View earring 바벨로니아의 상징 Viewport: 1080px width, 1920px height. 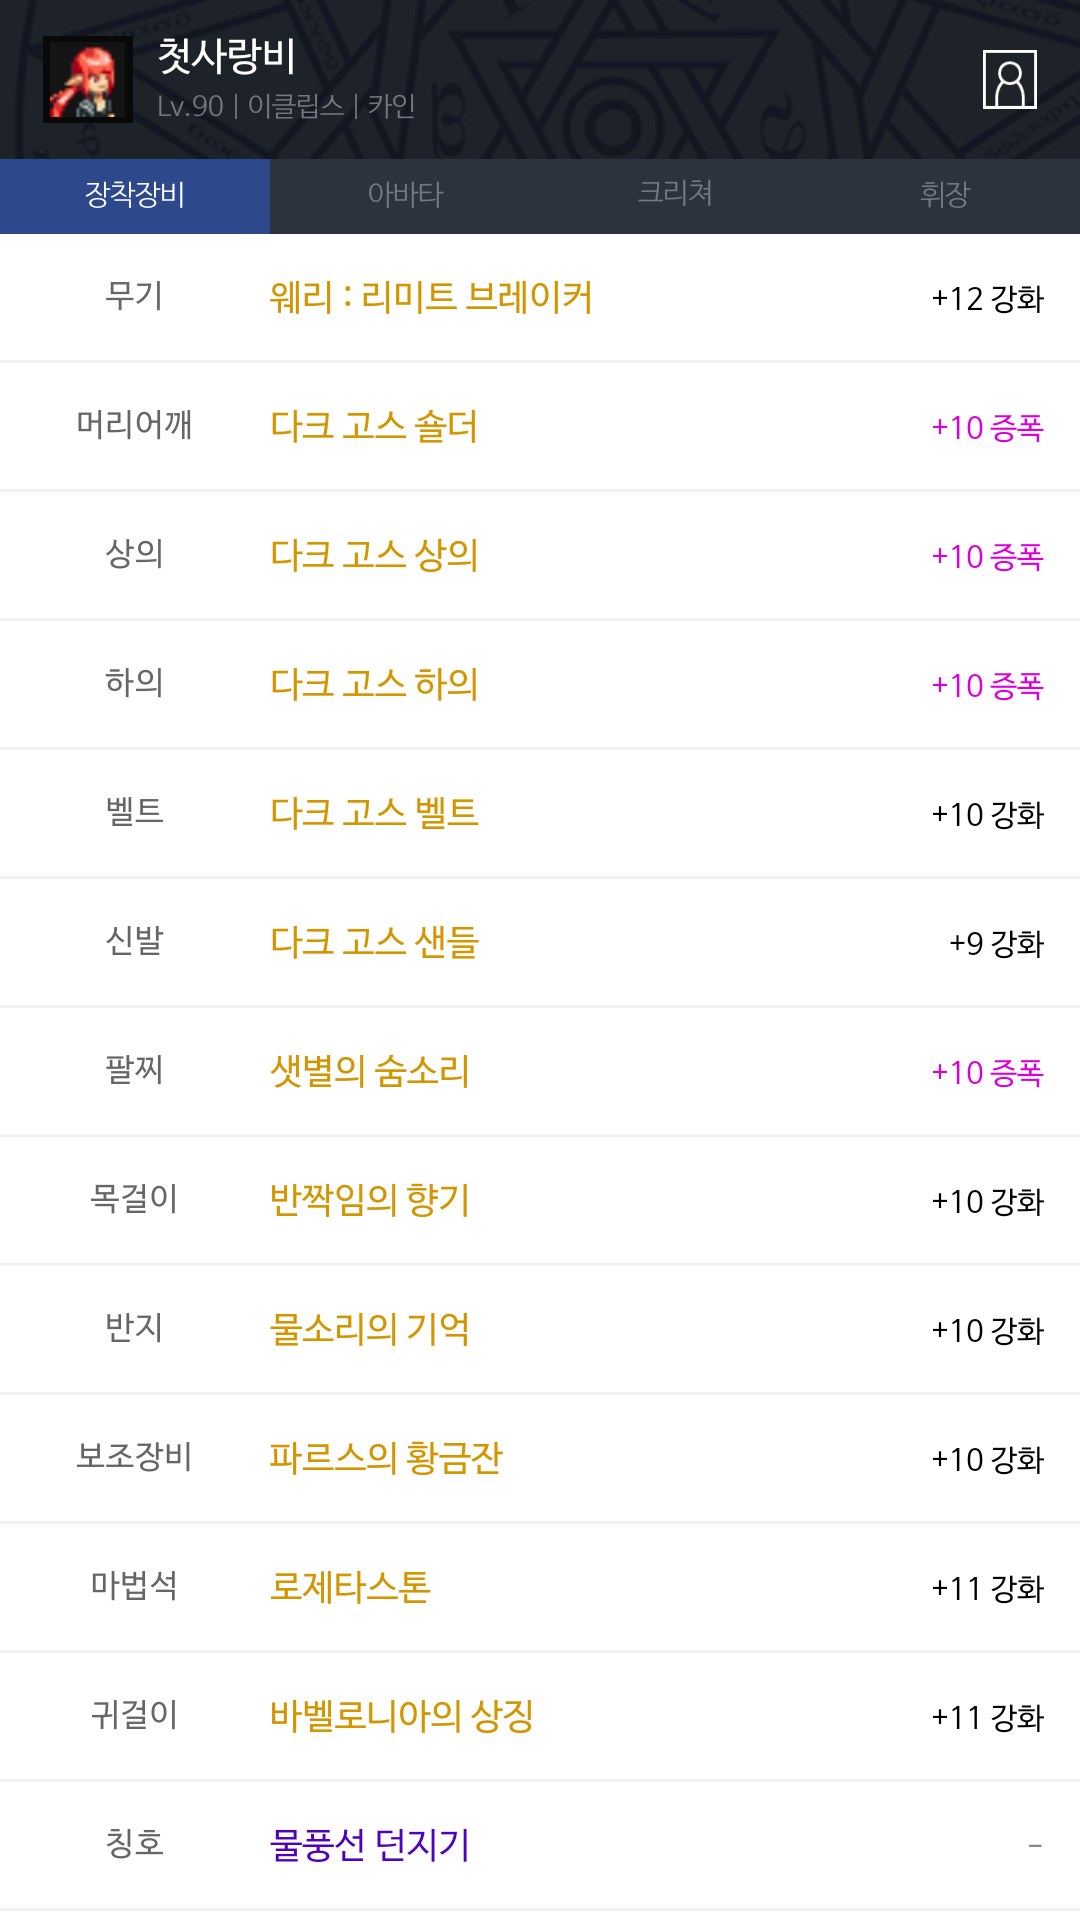tap(401, 1717)
